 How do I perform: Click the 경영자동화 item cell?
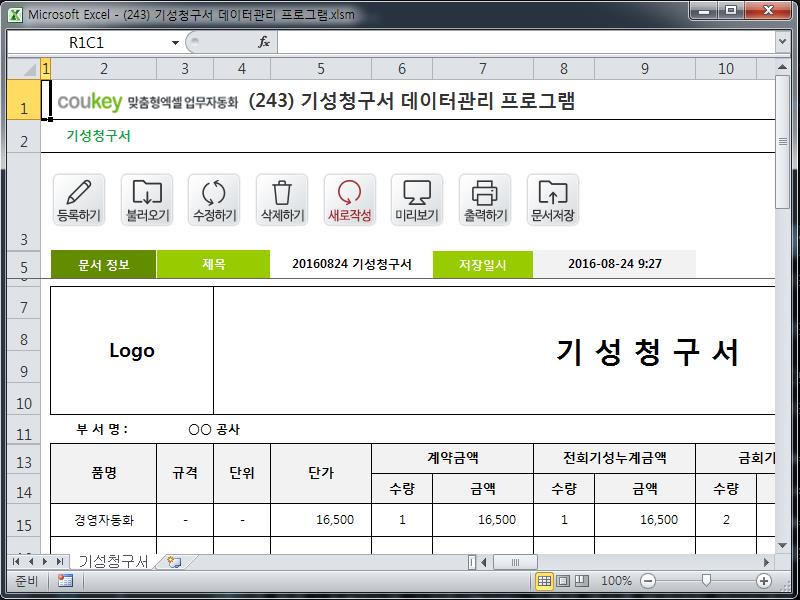click(x=104, y=520)
